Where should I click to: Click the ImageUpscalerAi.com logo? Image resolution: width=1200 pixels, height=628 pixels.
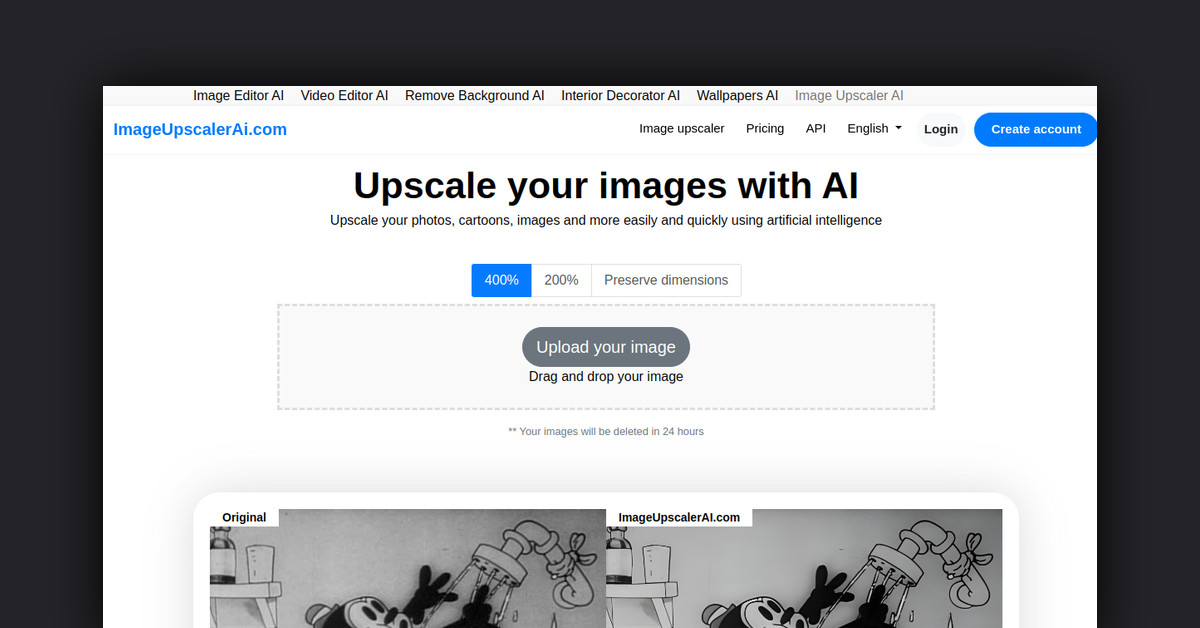[x=199, y=129]
